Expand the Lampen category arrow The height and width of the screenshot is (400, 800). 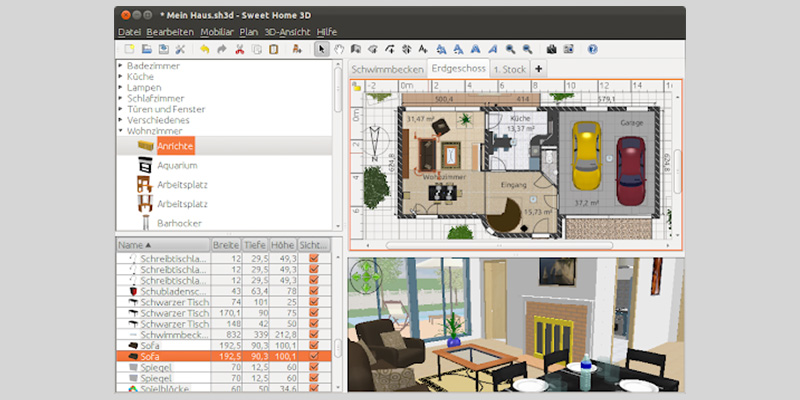coord(121,87)
